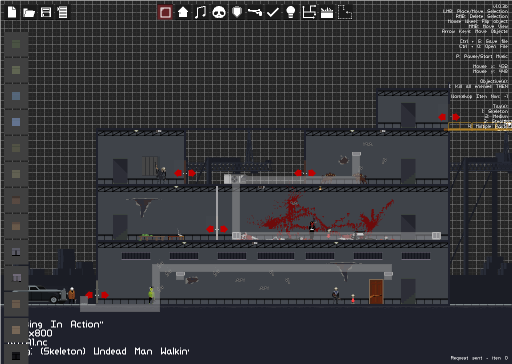Open the level properties list icon

click(x=62, y=12)
